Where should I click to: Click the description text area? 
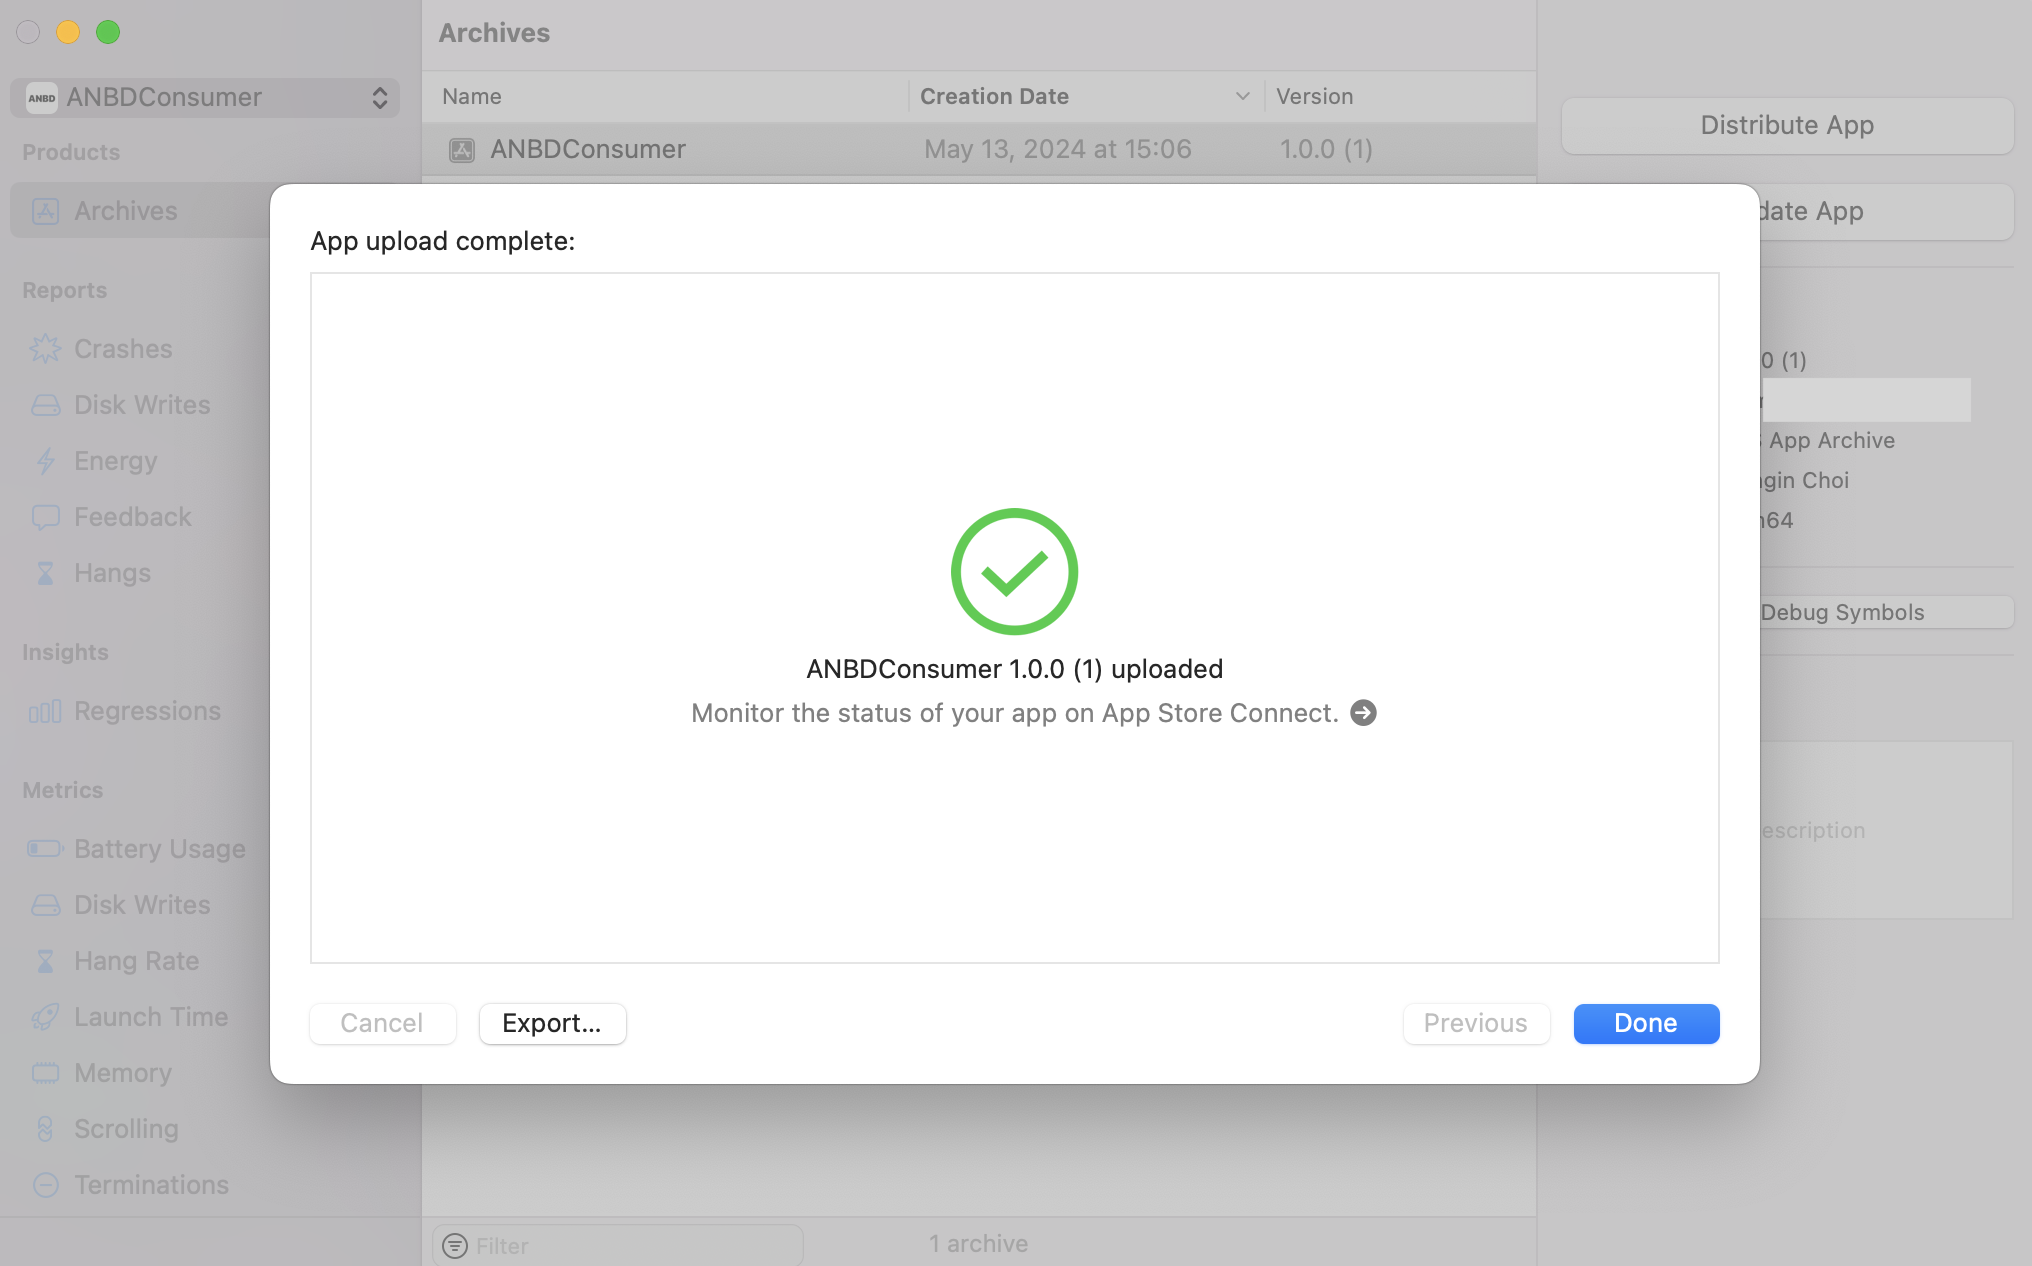pyautogui.click(x=1886, y=830)
